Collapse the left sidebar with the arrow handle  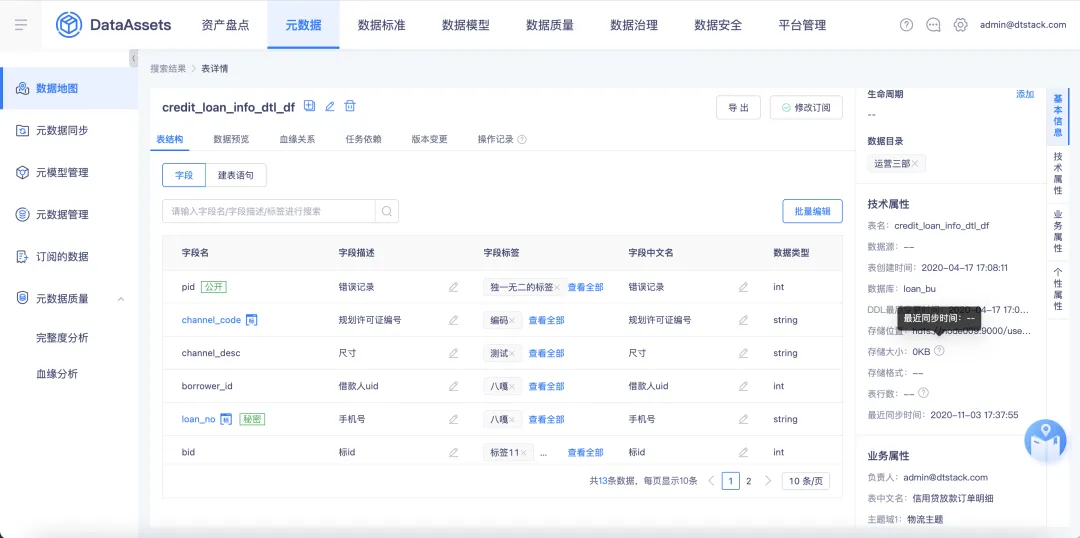[x=134, y=58]
